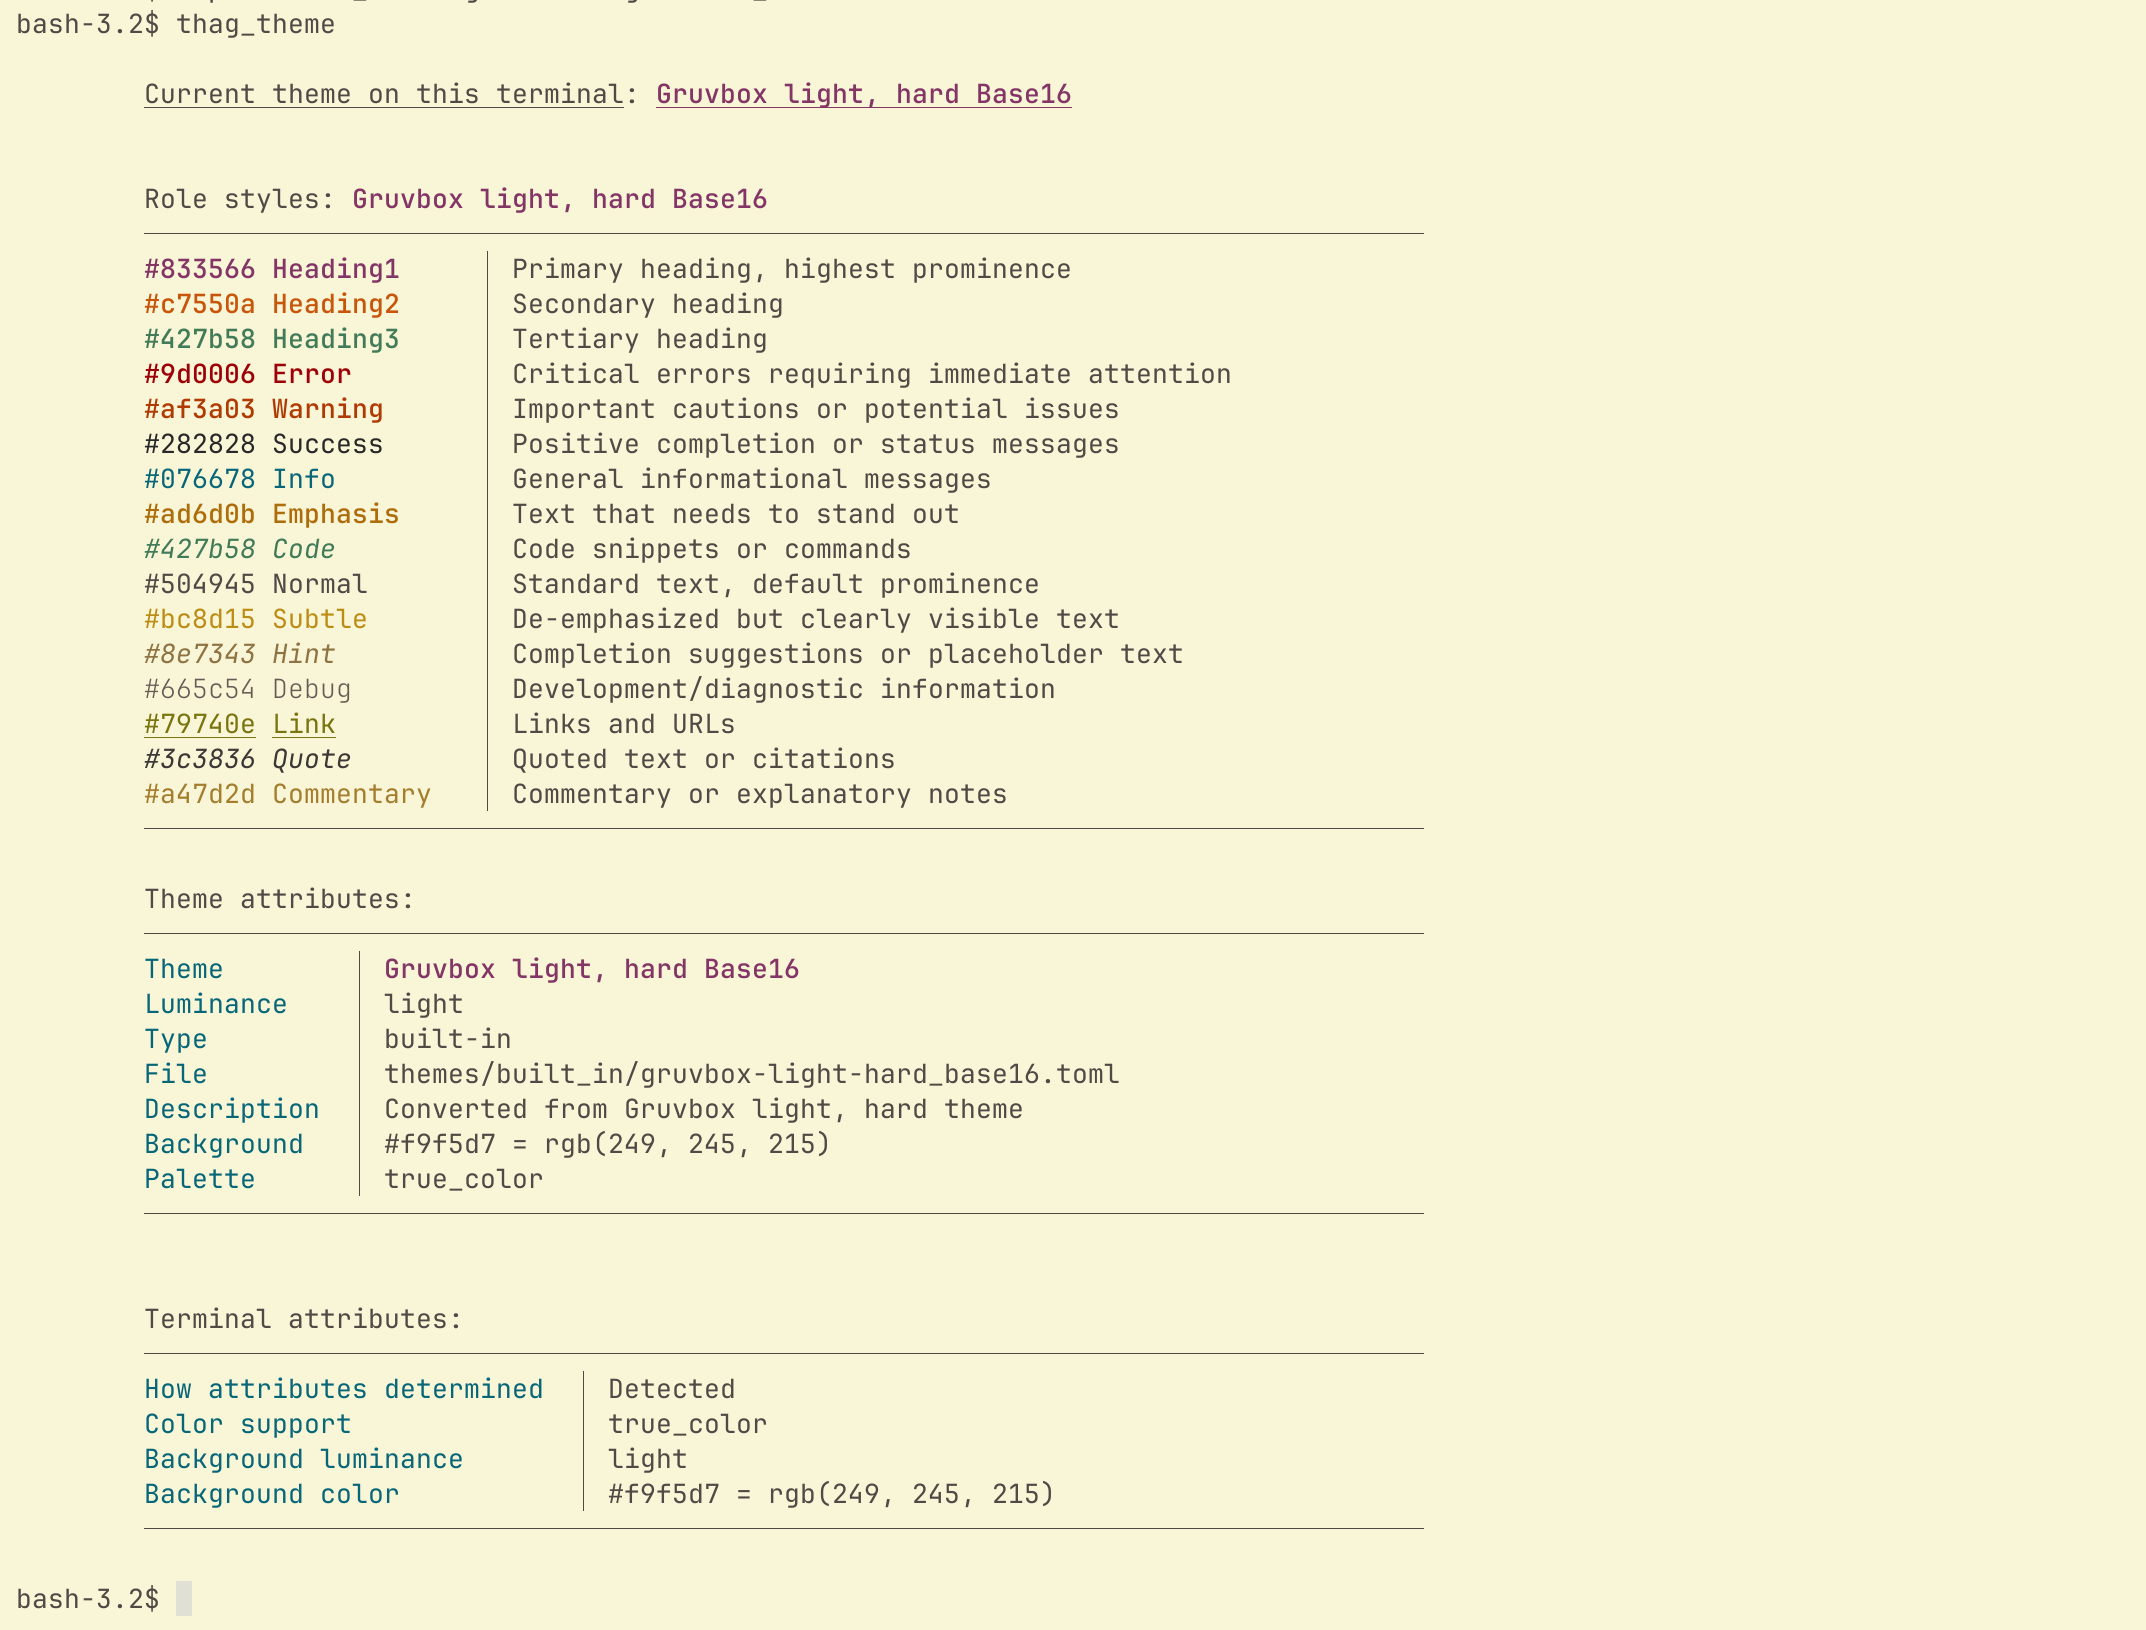Click the #af3a03 Warning role label

point(263,409)
